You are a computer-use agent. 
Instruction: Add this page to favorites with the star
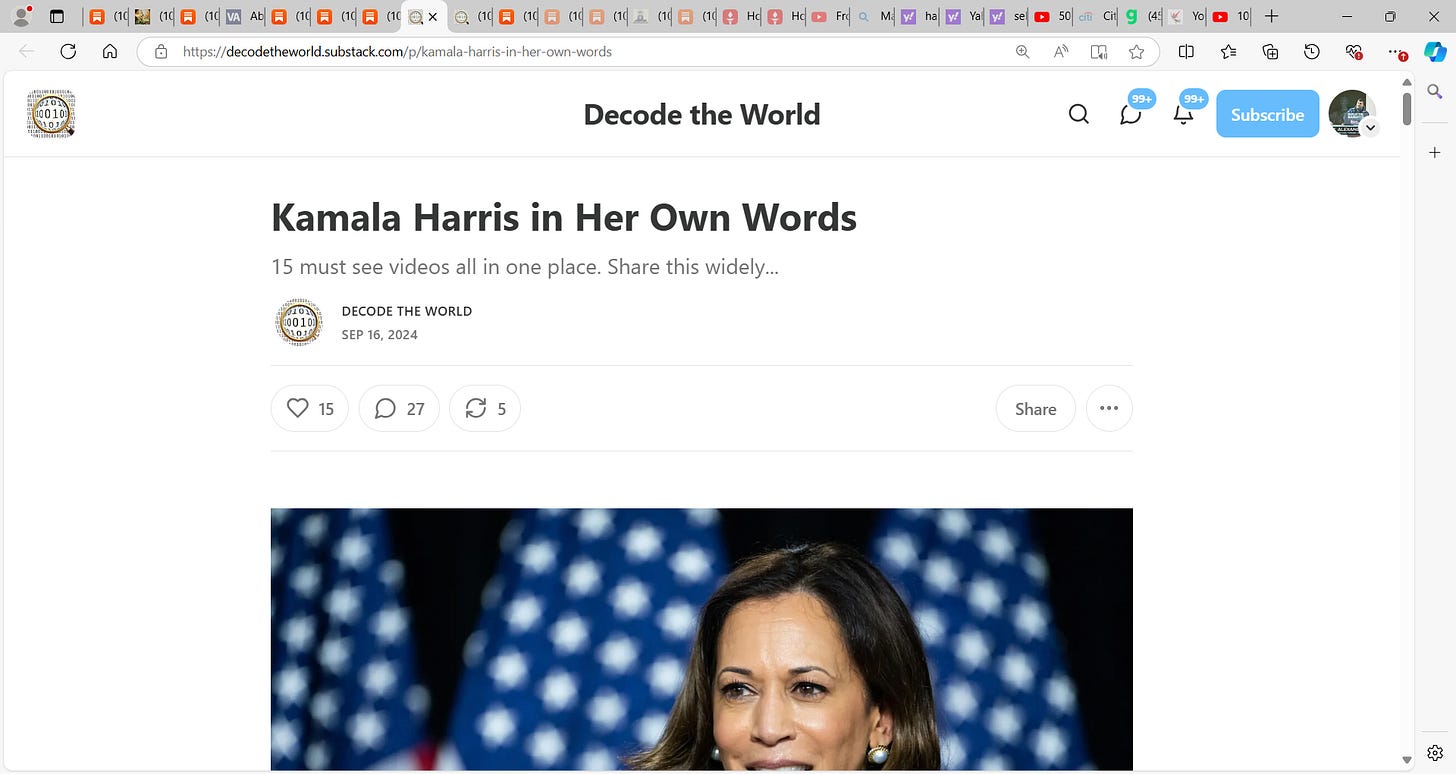[x=1136, y=52]
